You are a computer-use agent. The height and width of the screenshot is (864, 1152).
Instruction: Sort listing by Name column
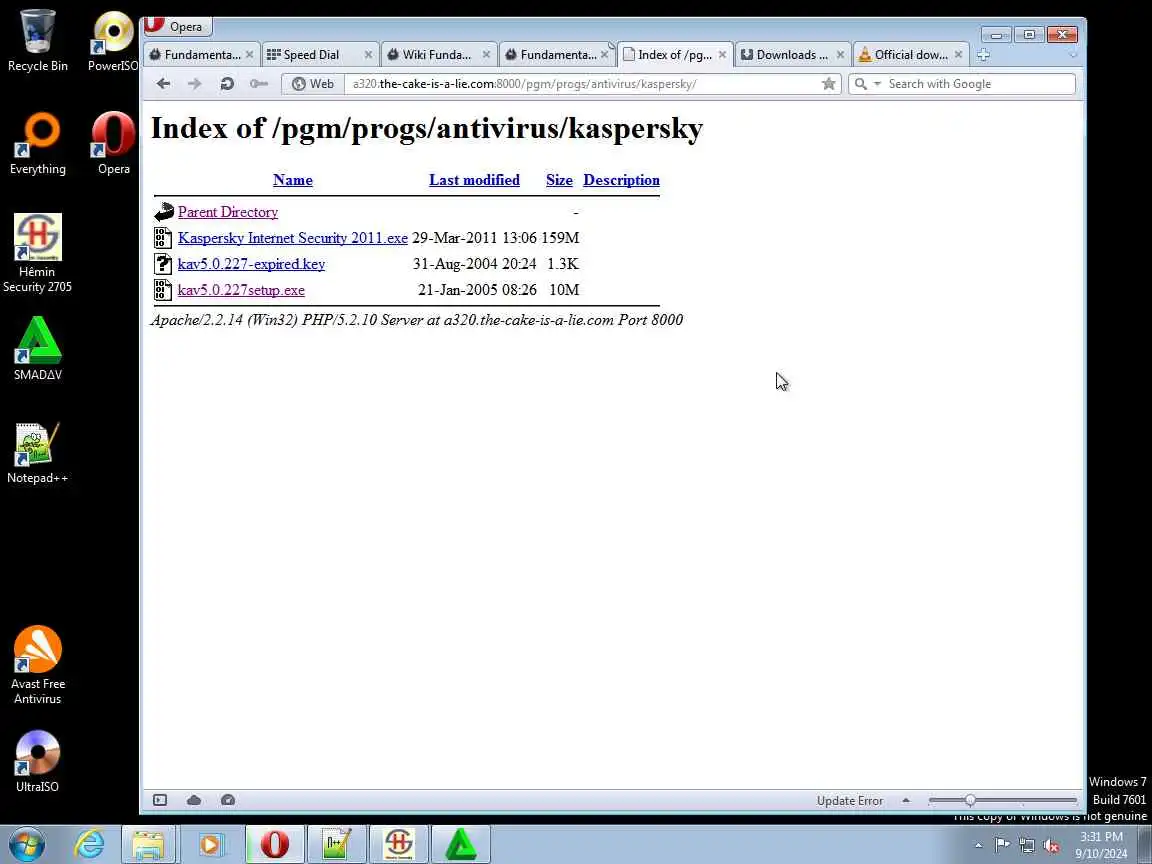pyautogui.click(x=292, y=180)
